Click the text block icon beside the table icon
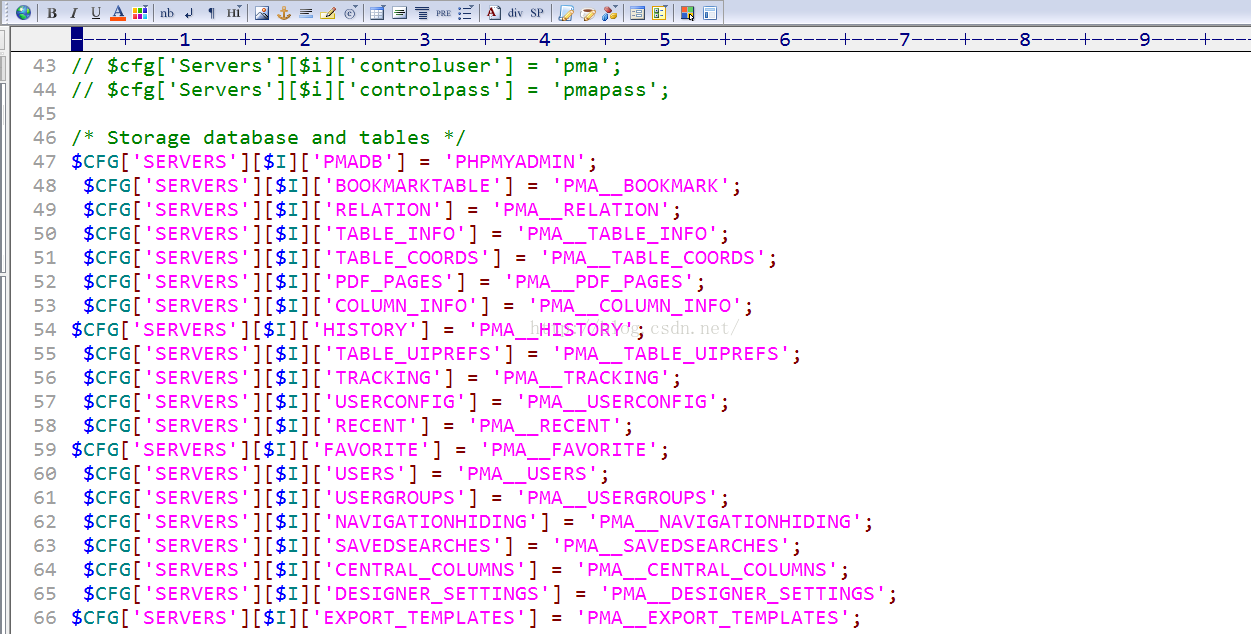 (x=399, y=13)
